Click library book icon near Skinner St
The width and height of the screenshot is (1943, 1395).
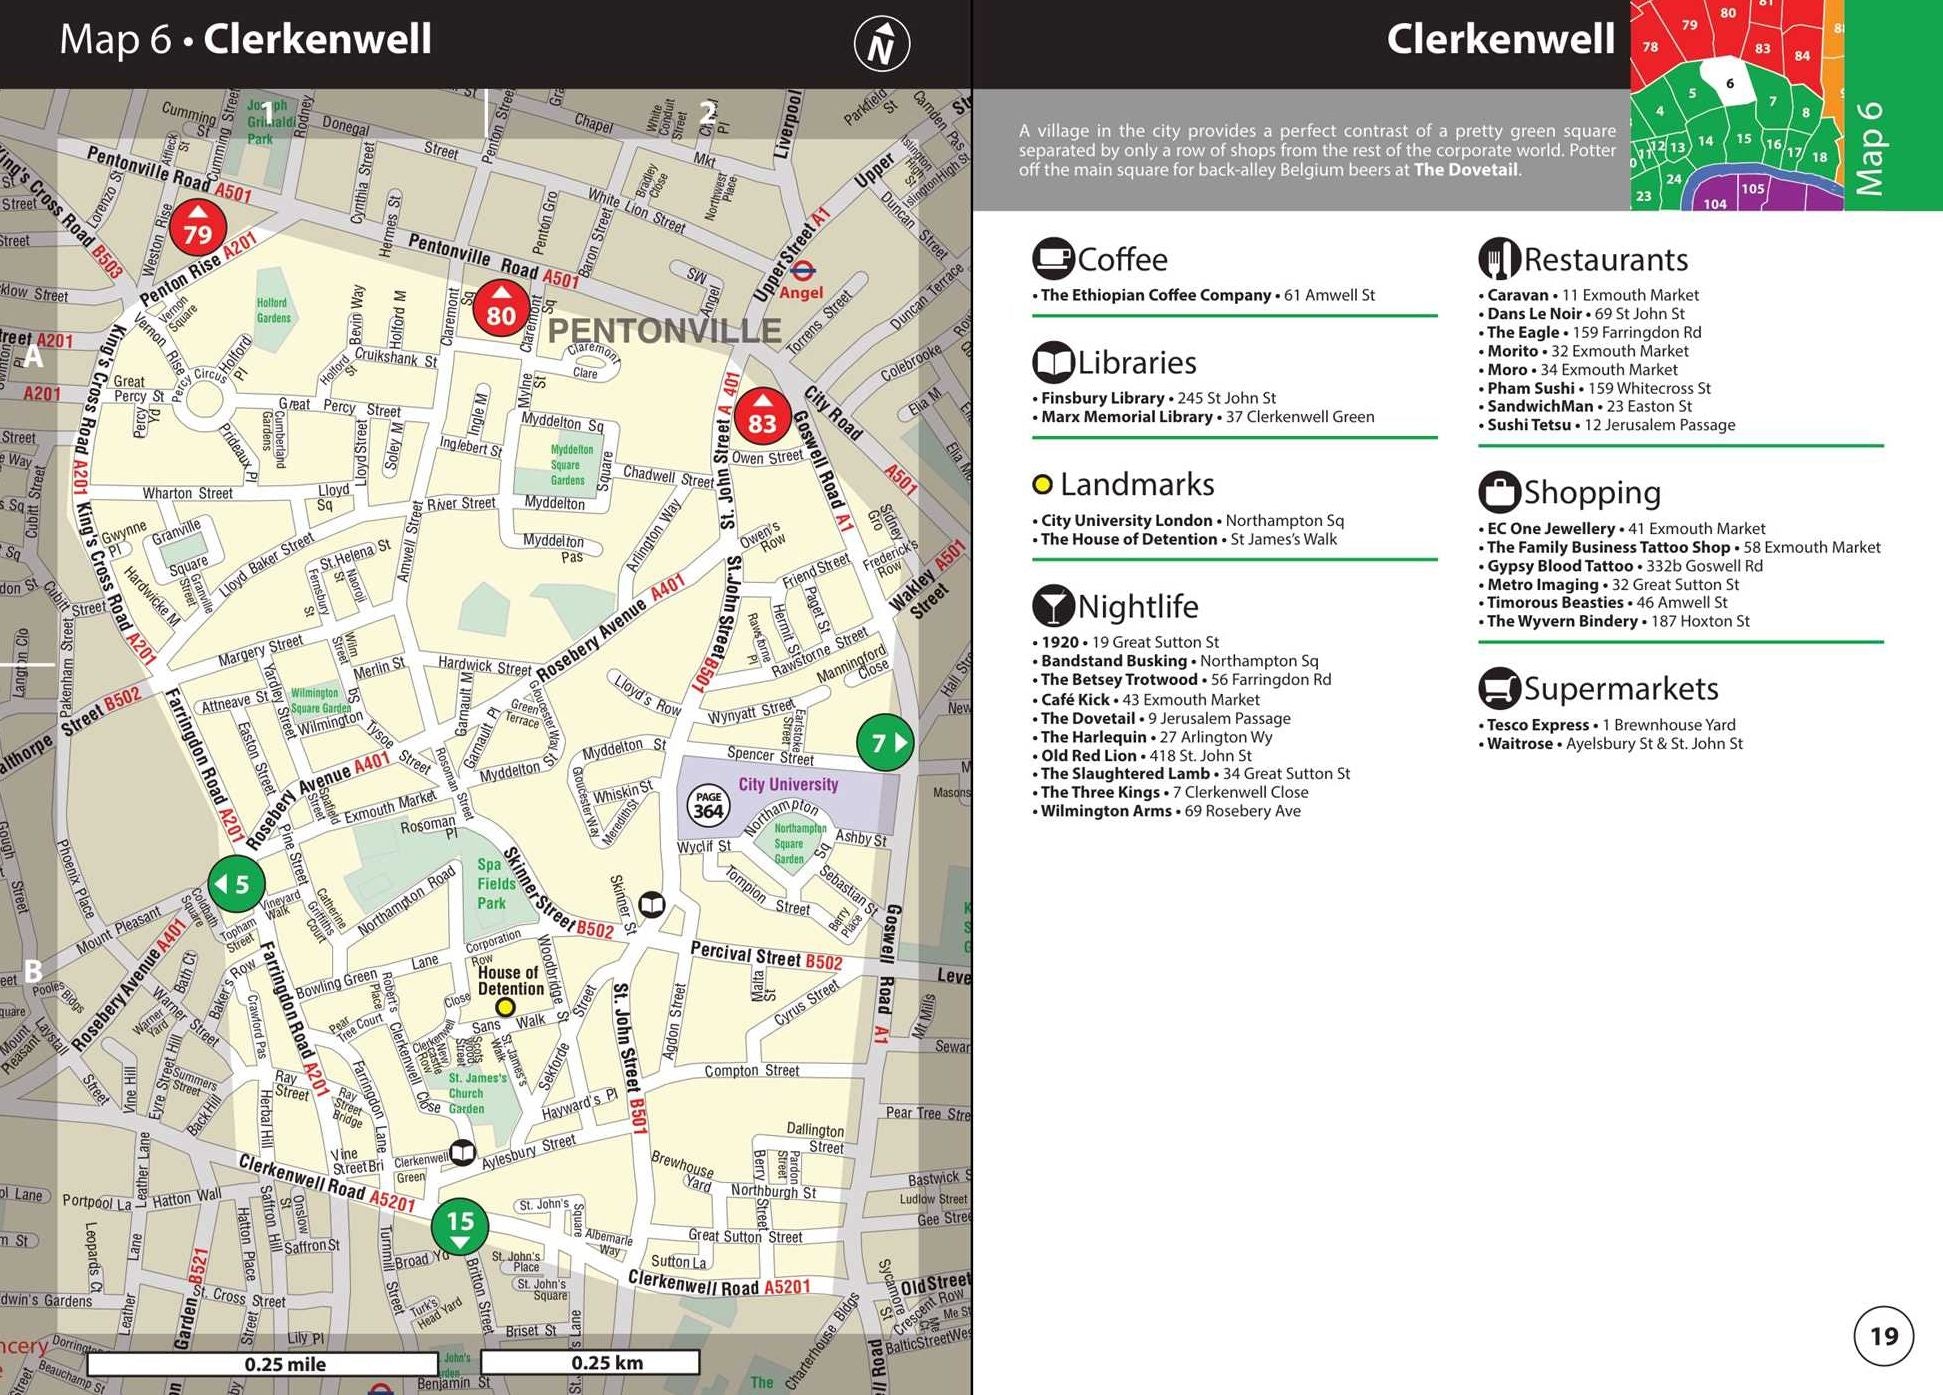[652, 905]
